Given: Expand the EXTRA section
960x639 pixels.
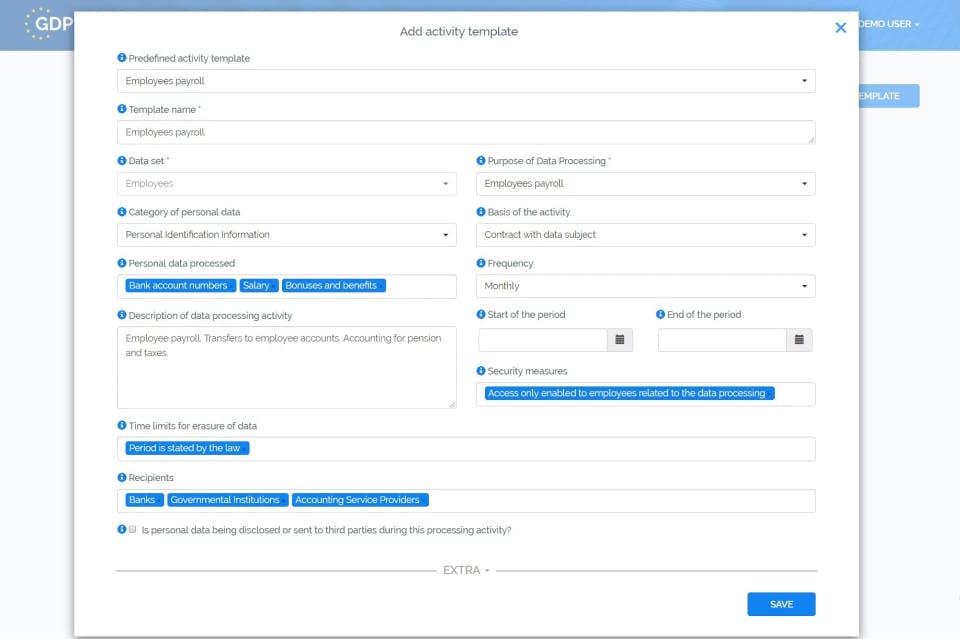Looking at the screenshot, I should click(461, 571).
